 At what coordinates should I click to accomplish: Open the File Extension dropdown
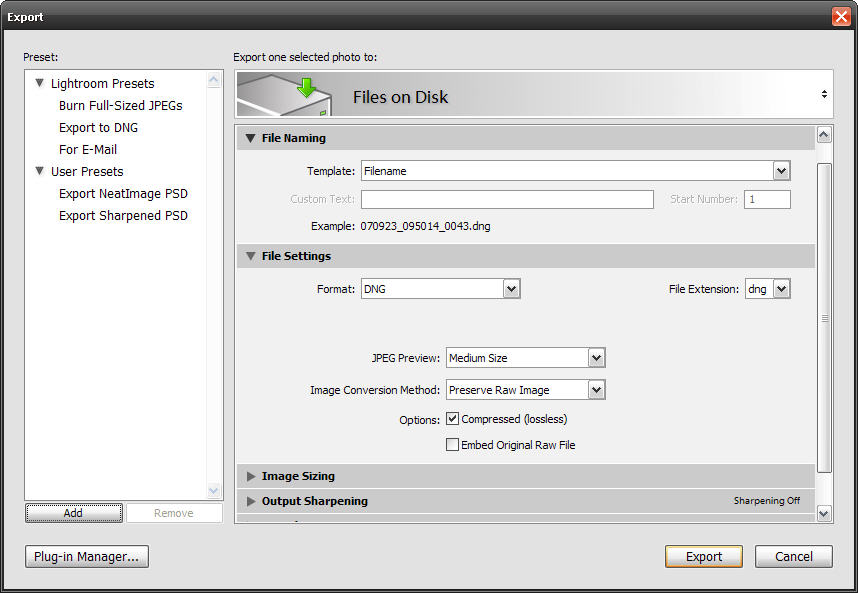pos(781,289)
